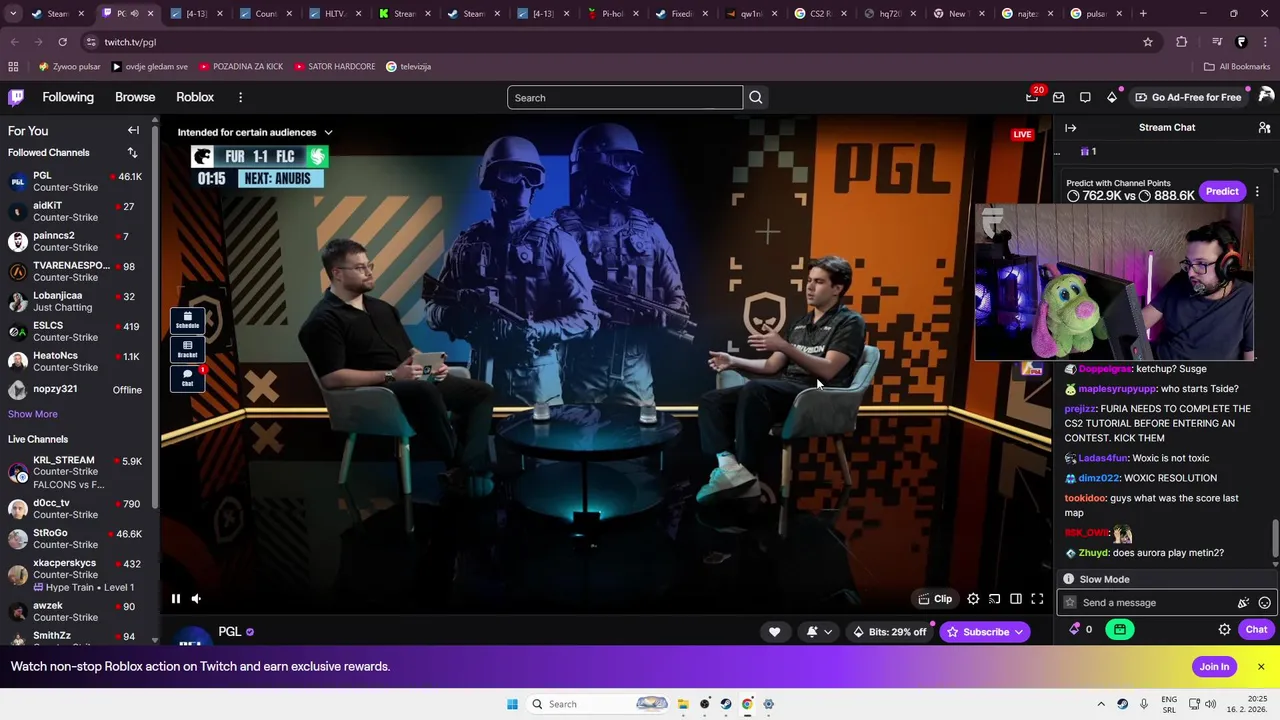1280x720 pixels.
Task: Go to Following tab
Action: [x=68, y=97]
